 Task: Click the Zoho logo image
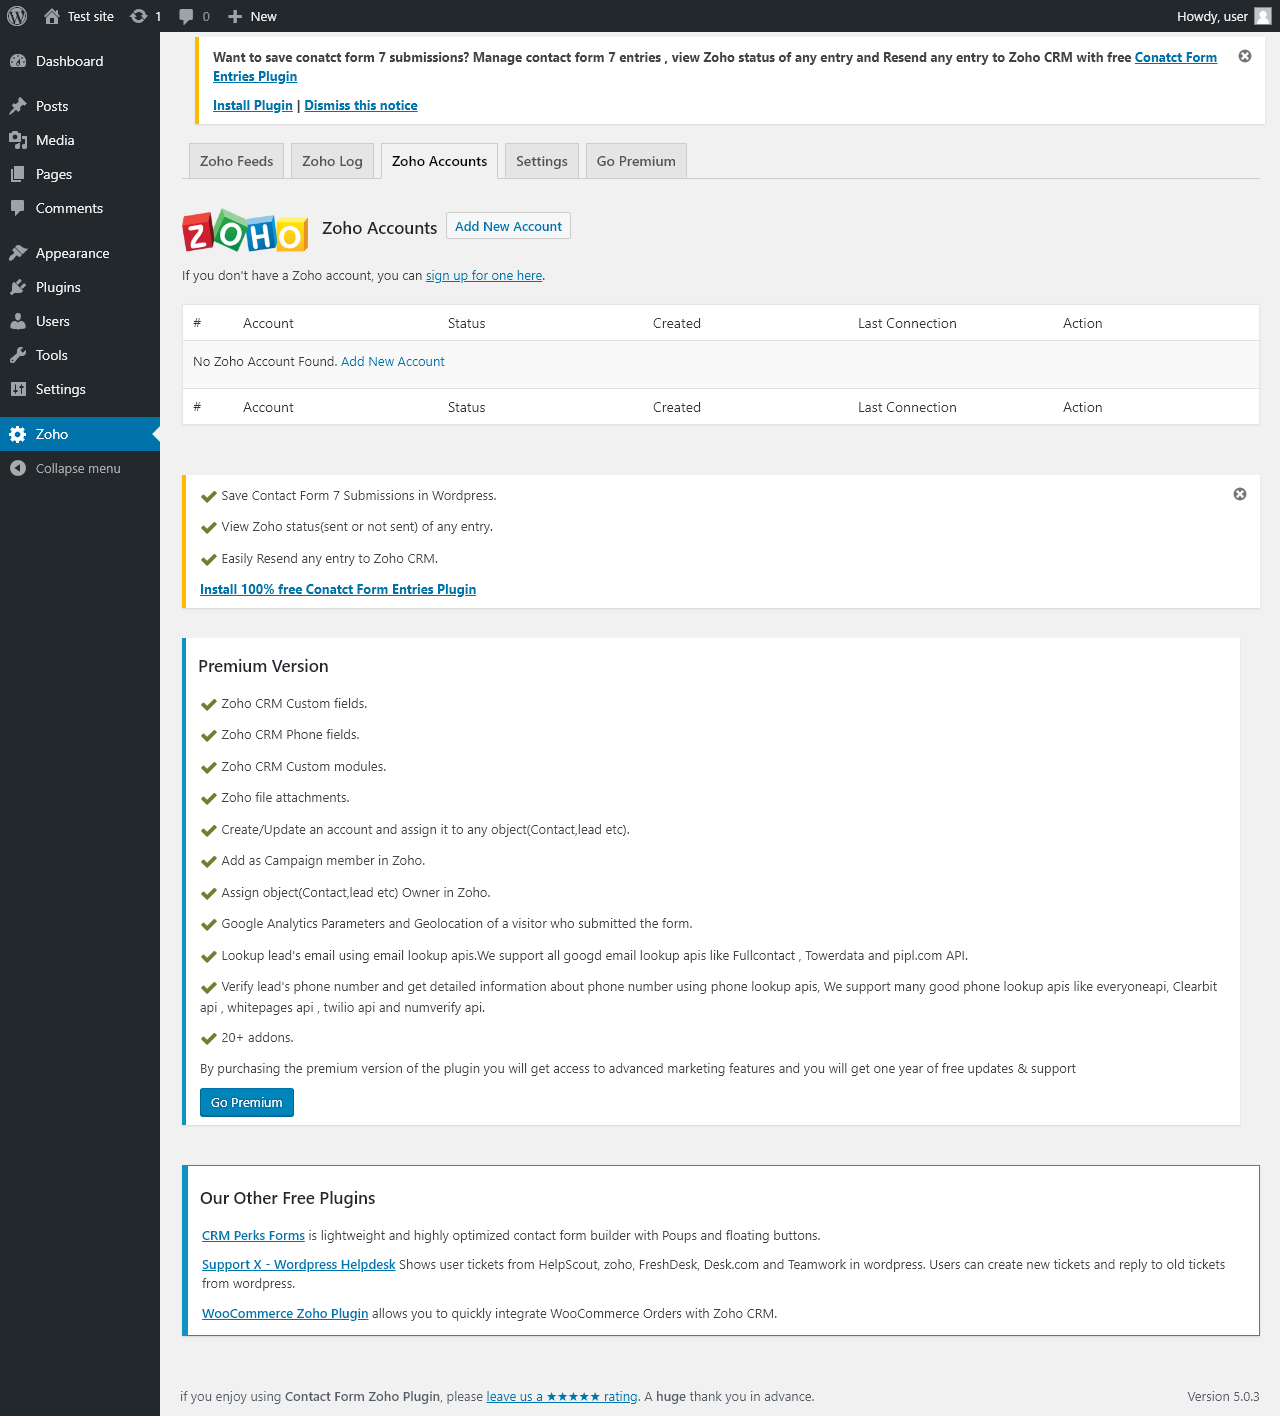(x=245, y=231)
